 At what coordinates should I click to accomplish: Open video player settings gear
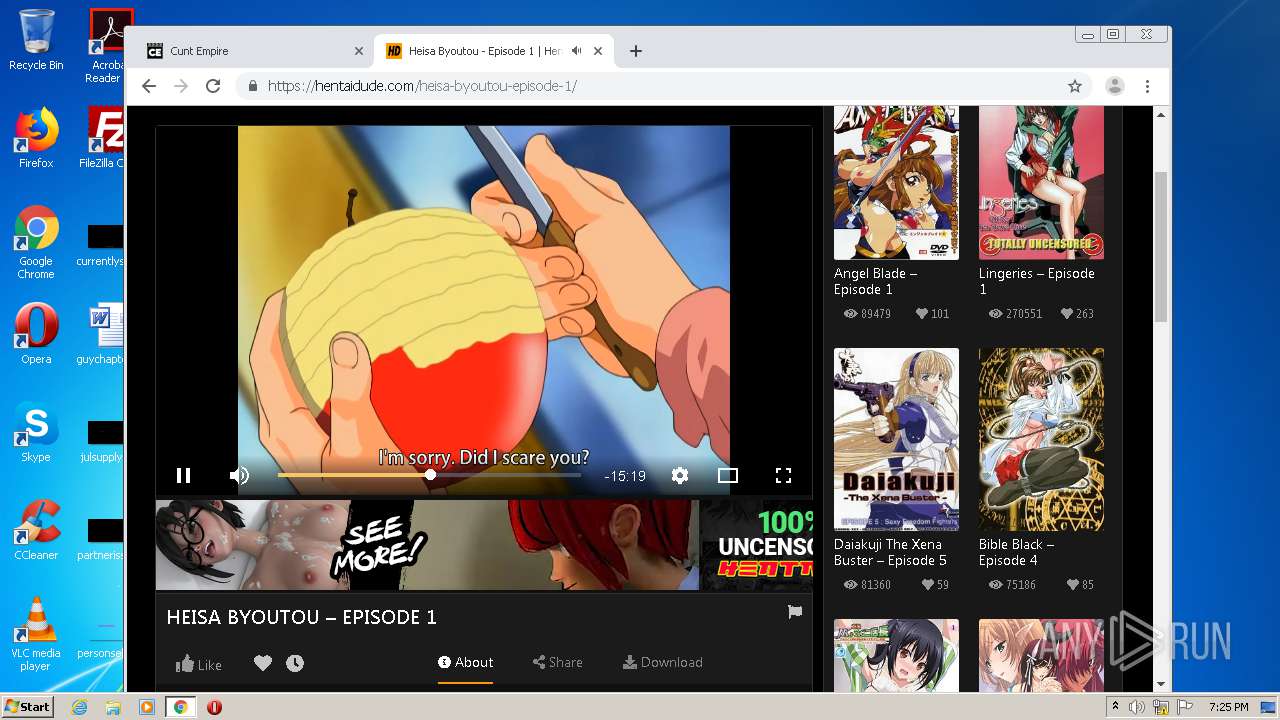[x=680, y=476]
